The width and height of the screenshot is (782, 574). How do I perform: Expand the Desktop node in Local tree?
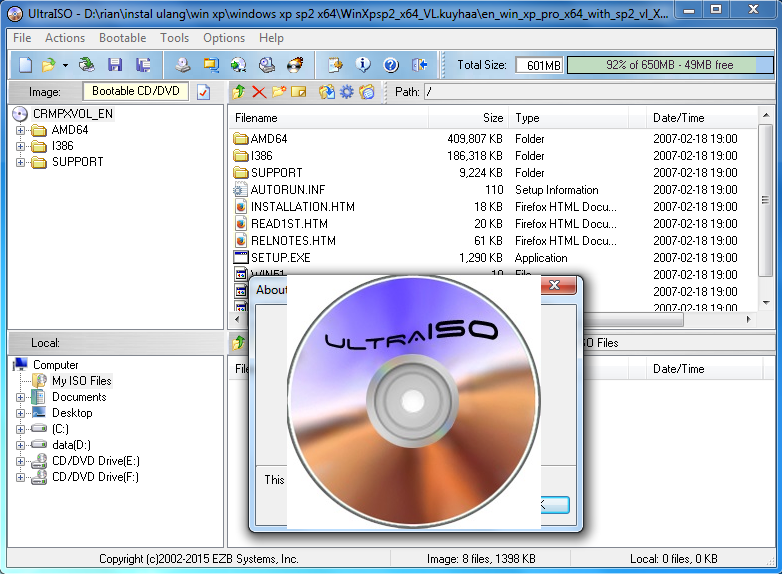(20, 413)
